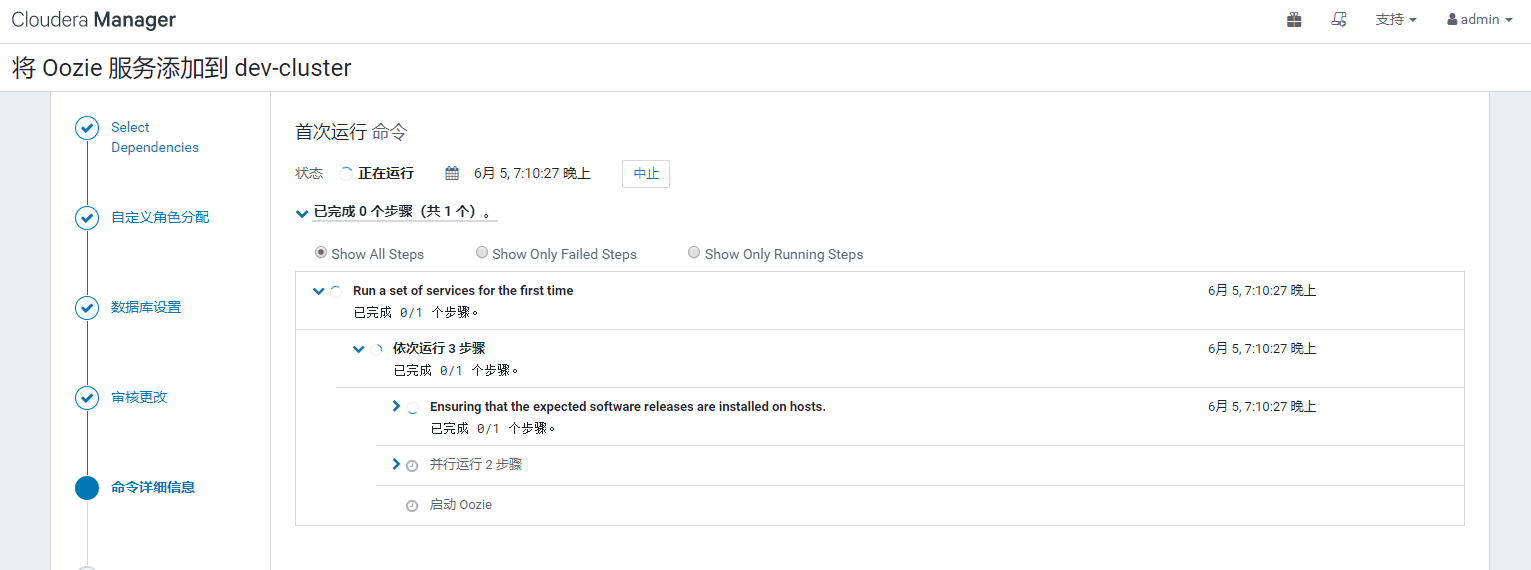Select the Show Only Running Steps radio button
Image resolution: width=1531 pixels, height=570 pixels.
click(694, 253)
